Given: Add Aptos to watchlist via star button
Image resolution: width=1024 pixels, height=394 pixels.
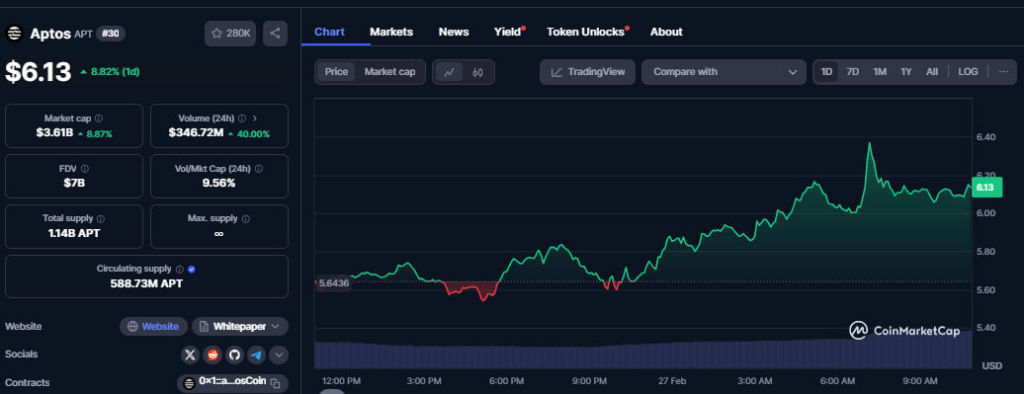Looking at the screenshot, I should [x=231, y=33].
